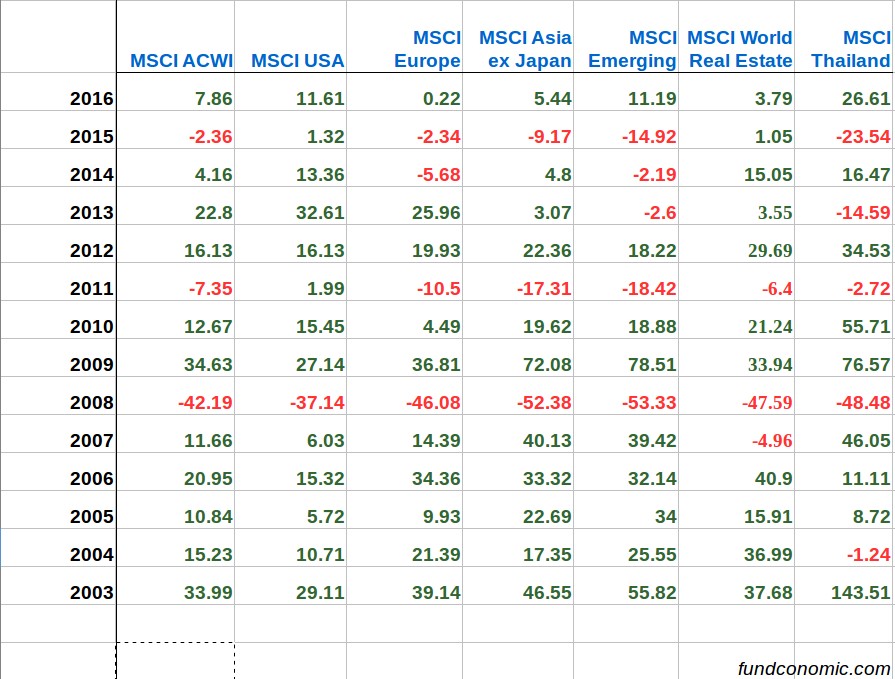This screenshot has width=895, height=679.
Task: Select MSCI Europe 2014 value -5.68
Action: [x=438, y=175]
